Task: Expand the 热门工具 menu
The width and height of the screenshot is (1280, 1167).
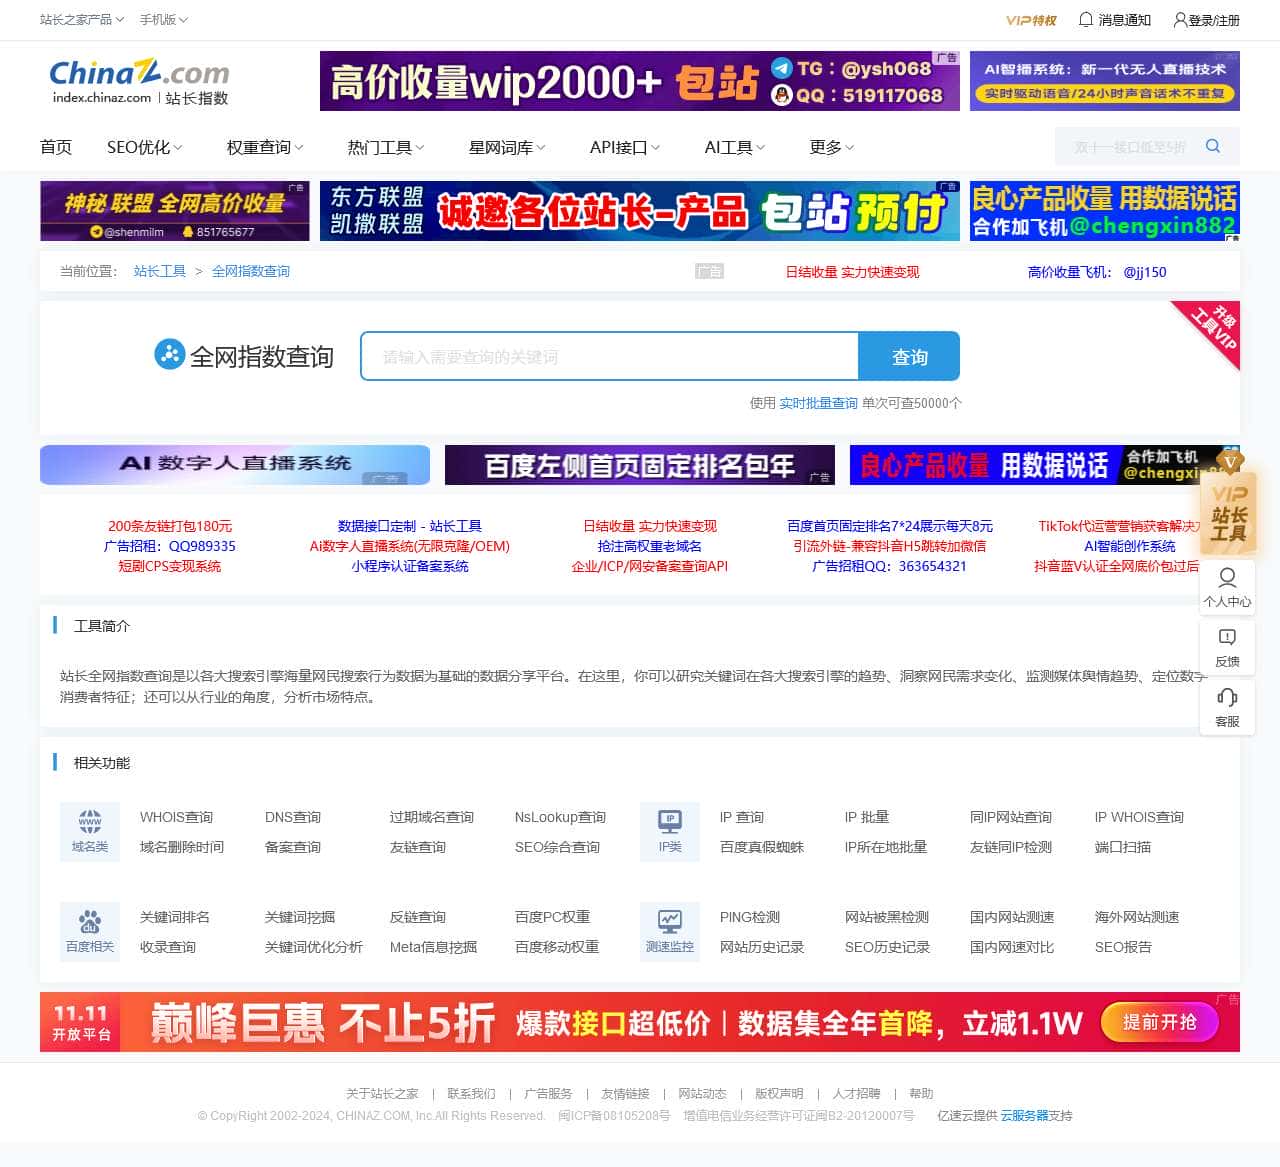Action: tap(386, 147)
